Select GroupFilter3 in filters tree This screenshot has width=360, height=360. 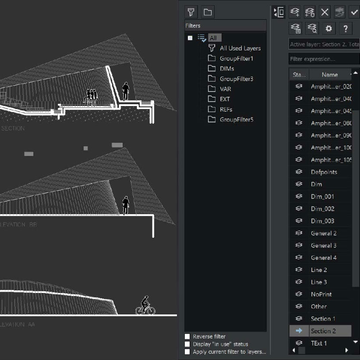coord(236,79)
